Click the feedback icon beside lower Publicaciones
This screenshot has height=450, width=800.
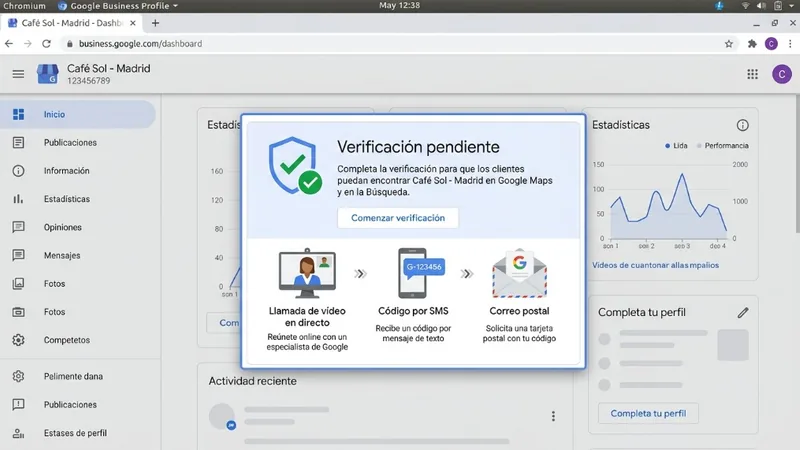click(x=18, y=405)
